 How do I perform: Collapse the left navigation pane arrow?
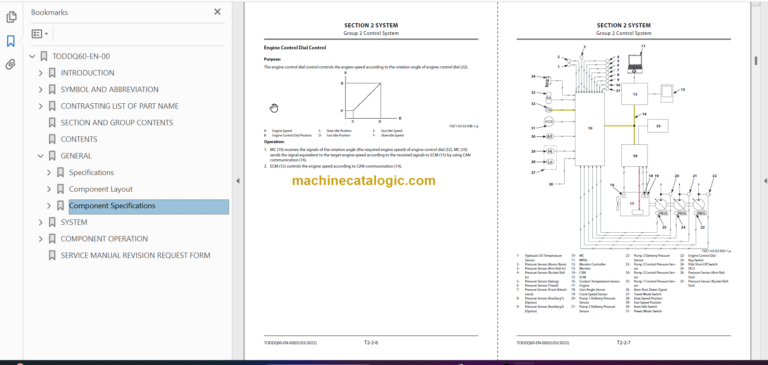click(x=238, y=181)
